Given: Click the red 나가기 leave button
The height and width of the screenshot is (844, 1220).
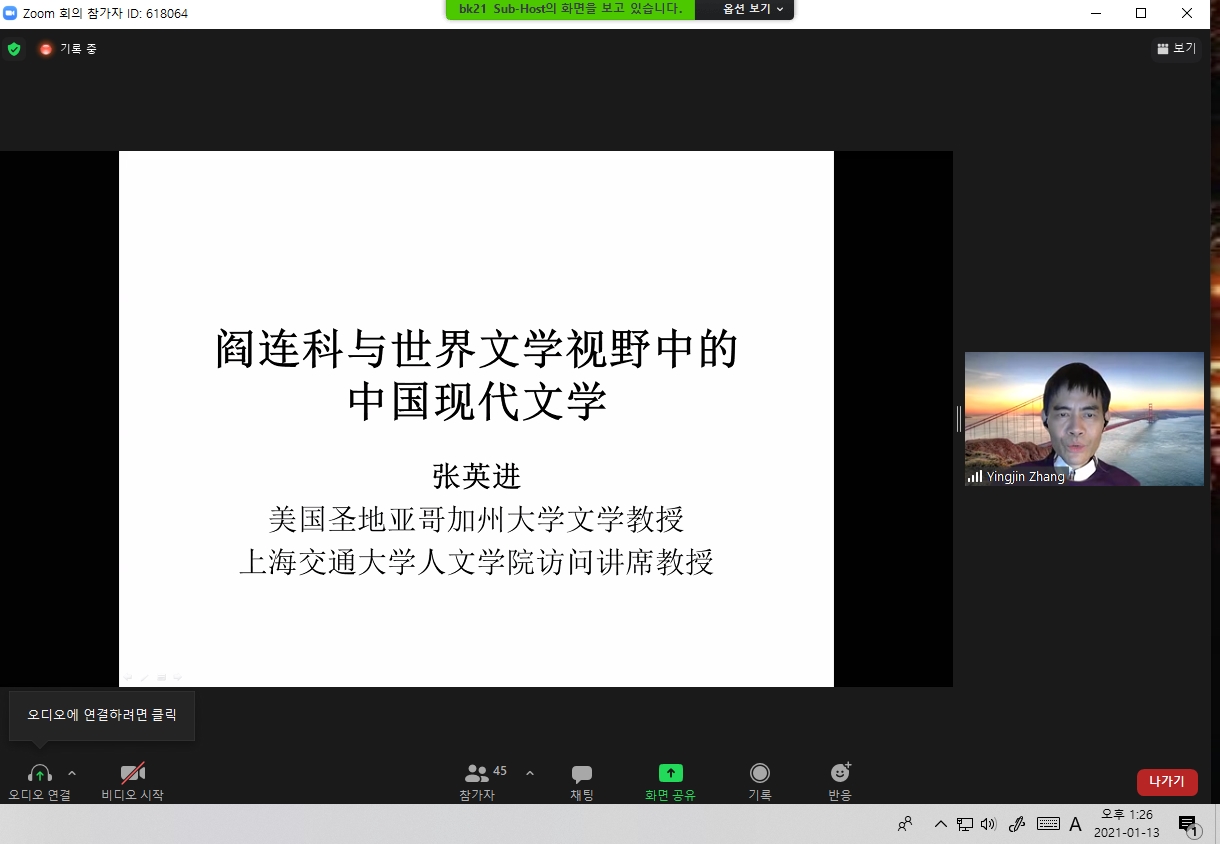Looking at the screenshot, I should (1167, 782).
